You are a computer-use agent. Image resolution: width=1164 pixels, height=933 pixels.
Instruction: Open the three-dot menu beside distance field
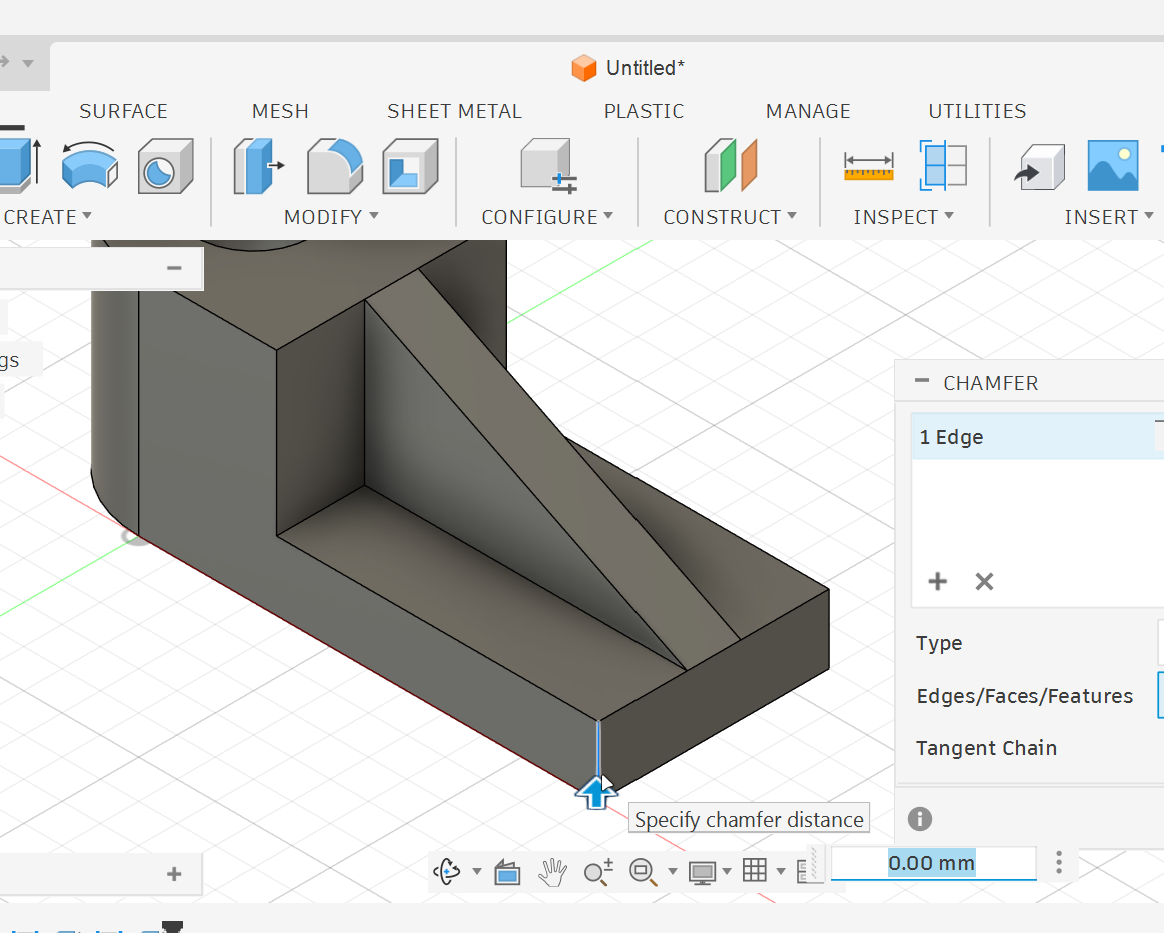1059,862
